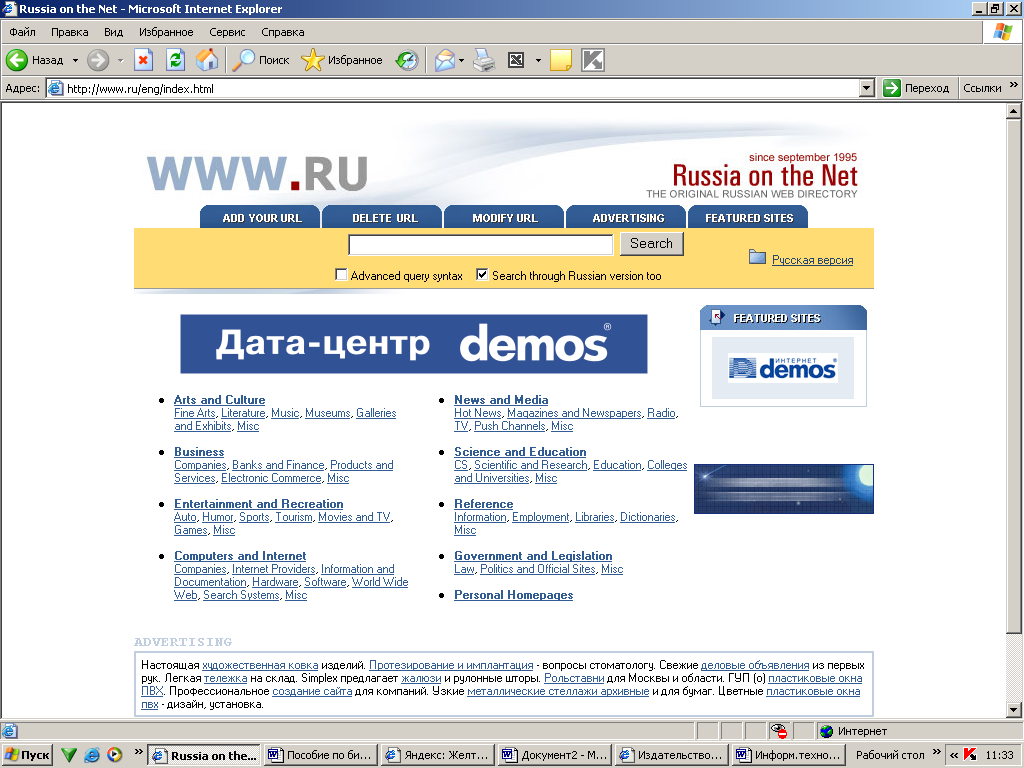Open the Вид menu
Screen dimensions: 1024x768
[x=113, y=32]
